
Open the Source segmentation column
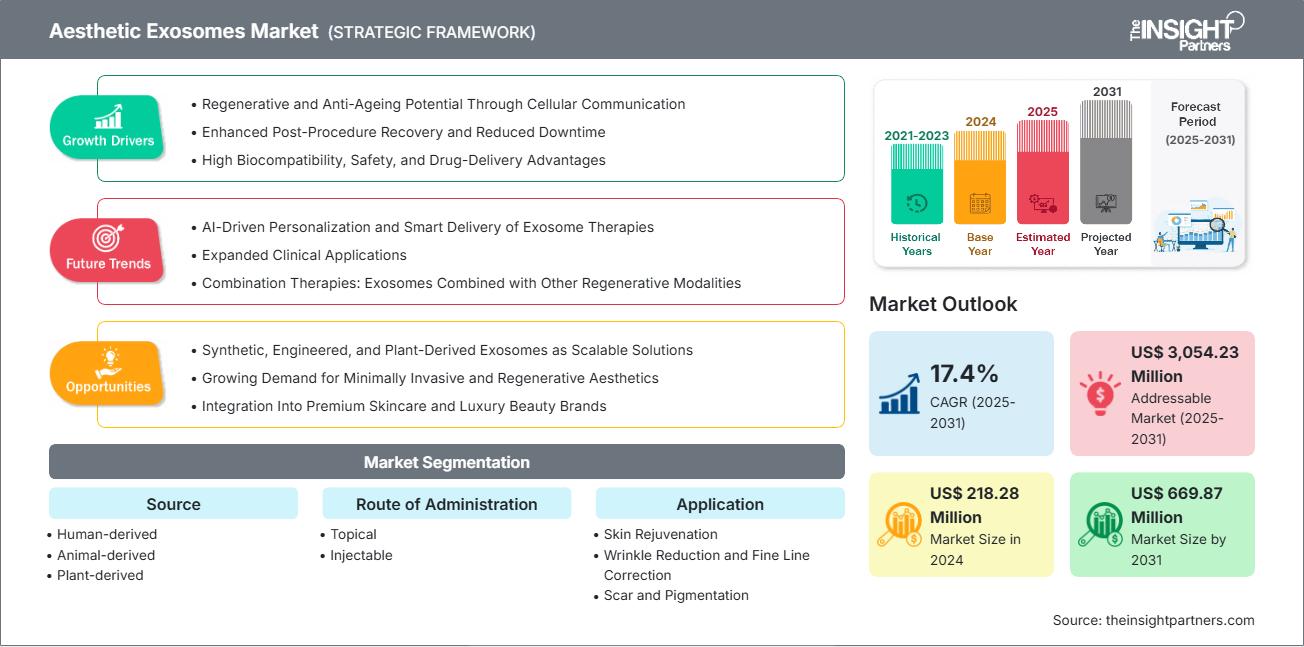[173, 504]
